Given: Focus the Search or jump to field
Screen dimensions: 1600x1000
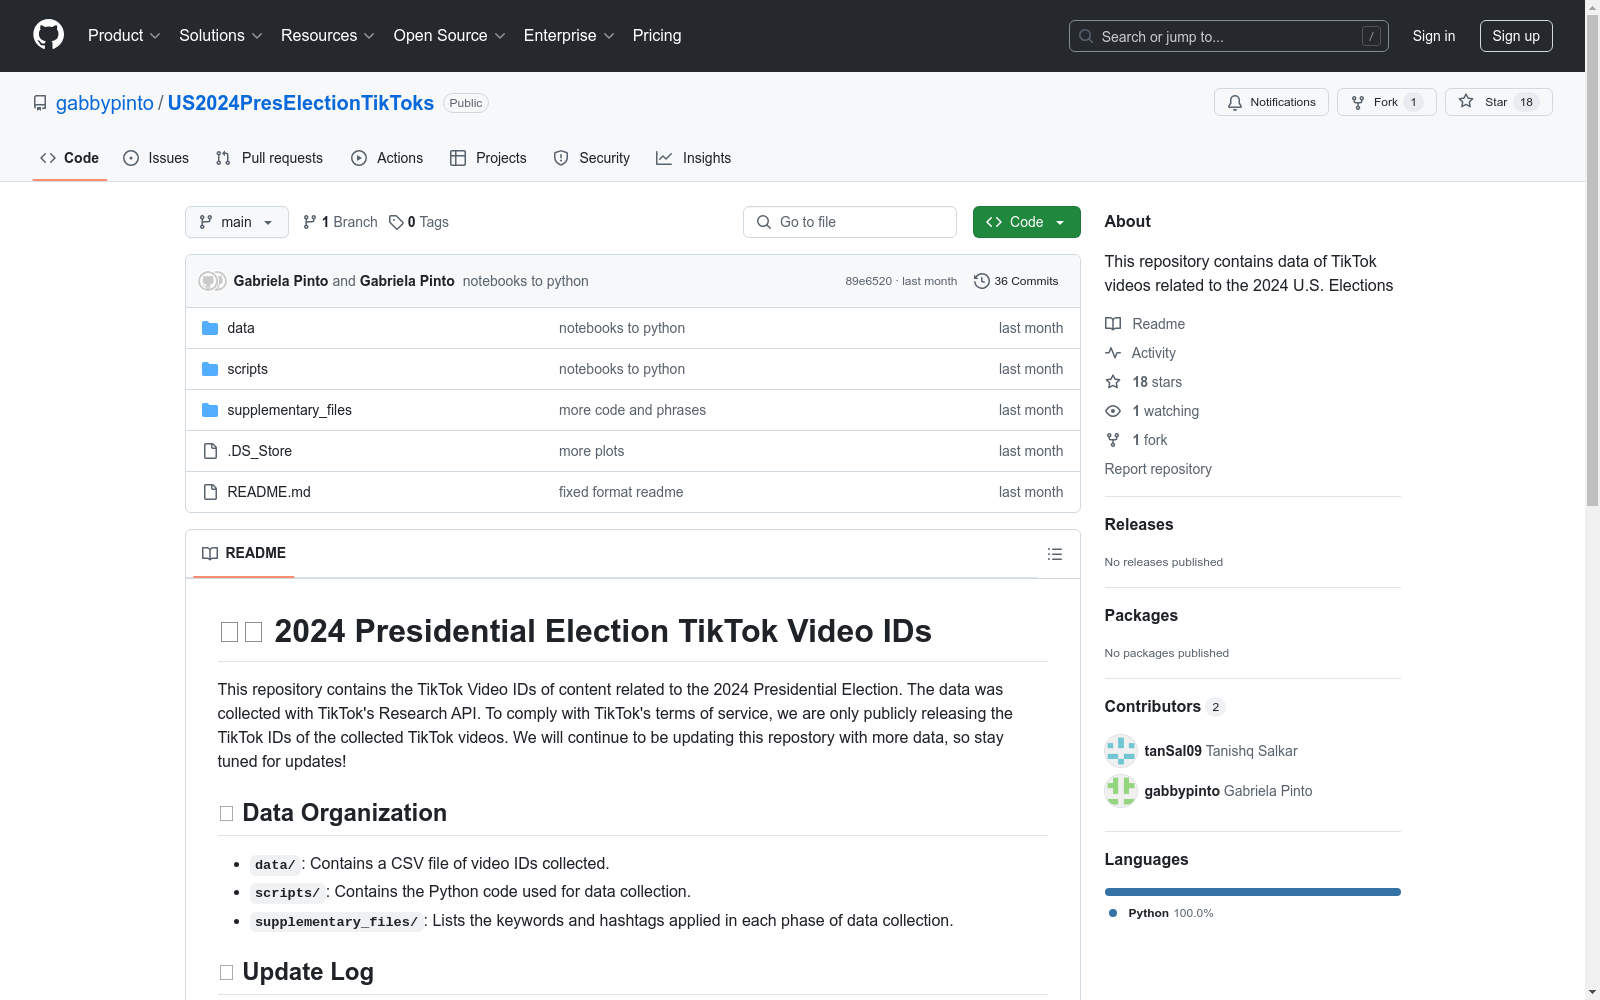Looking at the screenshot, I should point(1229,36).
